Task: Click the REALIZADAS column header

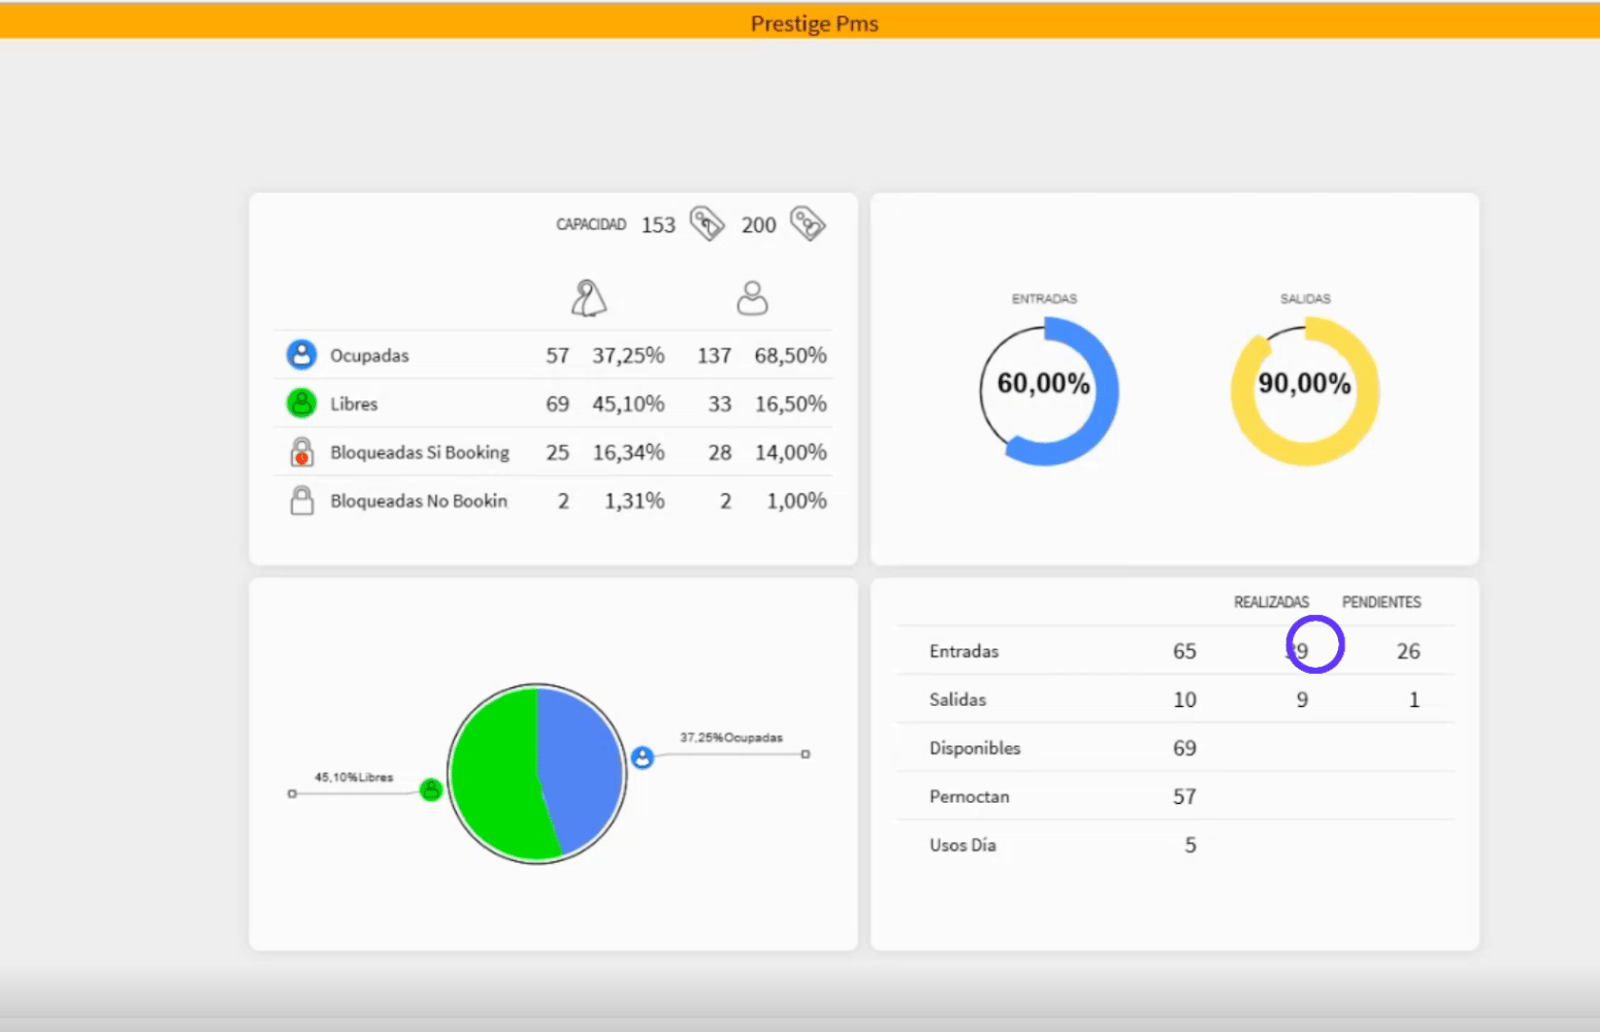Action: click(x=1271, y=602)
